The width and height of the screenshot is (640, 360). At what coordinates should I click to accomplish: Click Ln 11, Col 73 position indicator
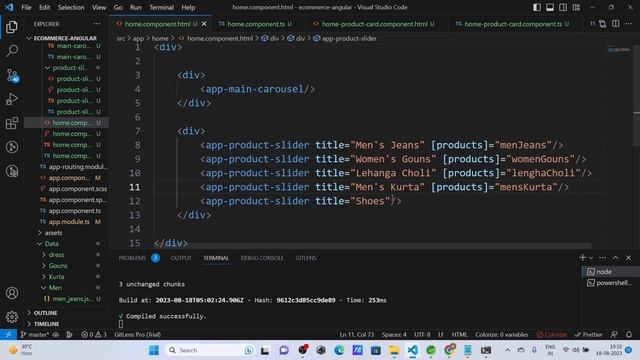[x=356, y=334]
